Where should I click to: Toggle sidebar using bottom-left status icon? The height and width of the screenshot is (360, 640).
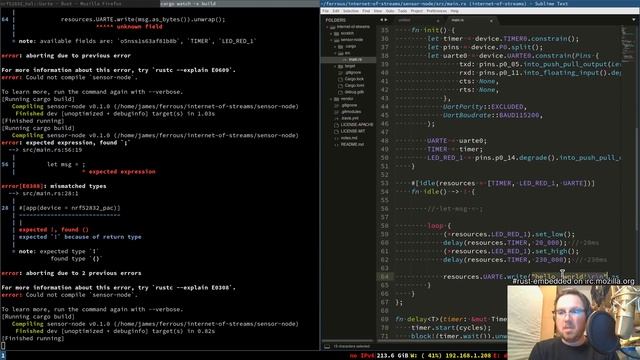click(x=327, y=346)
